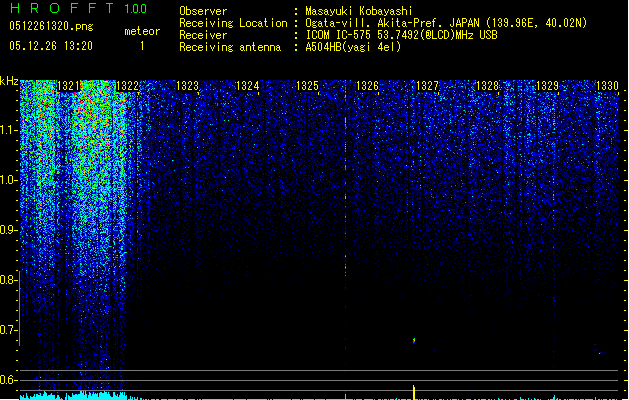Click the 1327 time marker
The width and height of the screenshot is (629, 400).
(x=427, y=86)
